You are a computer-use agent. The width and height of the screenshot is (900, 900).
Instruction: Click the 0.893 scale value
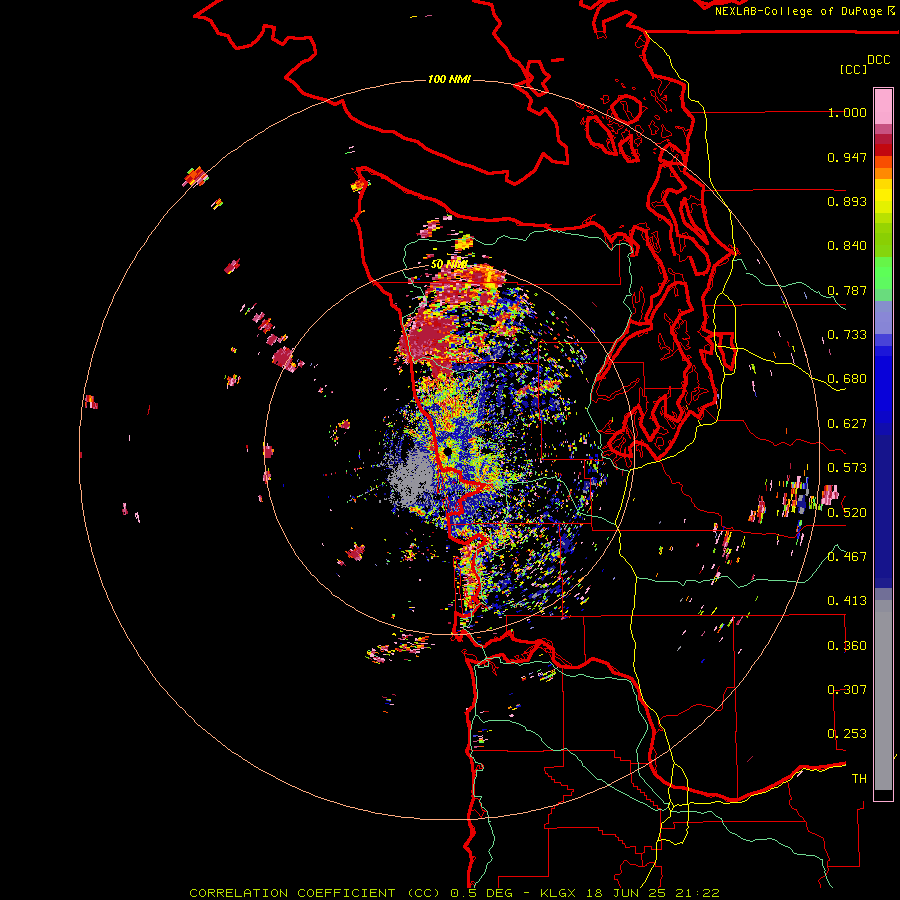click(847, 201)
